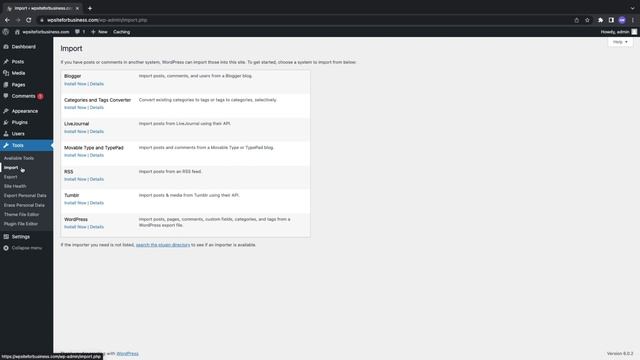View RSS importer details
The width and height of the screenshot is (640, 360).
point(97,179)
